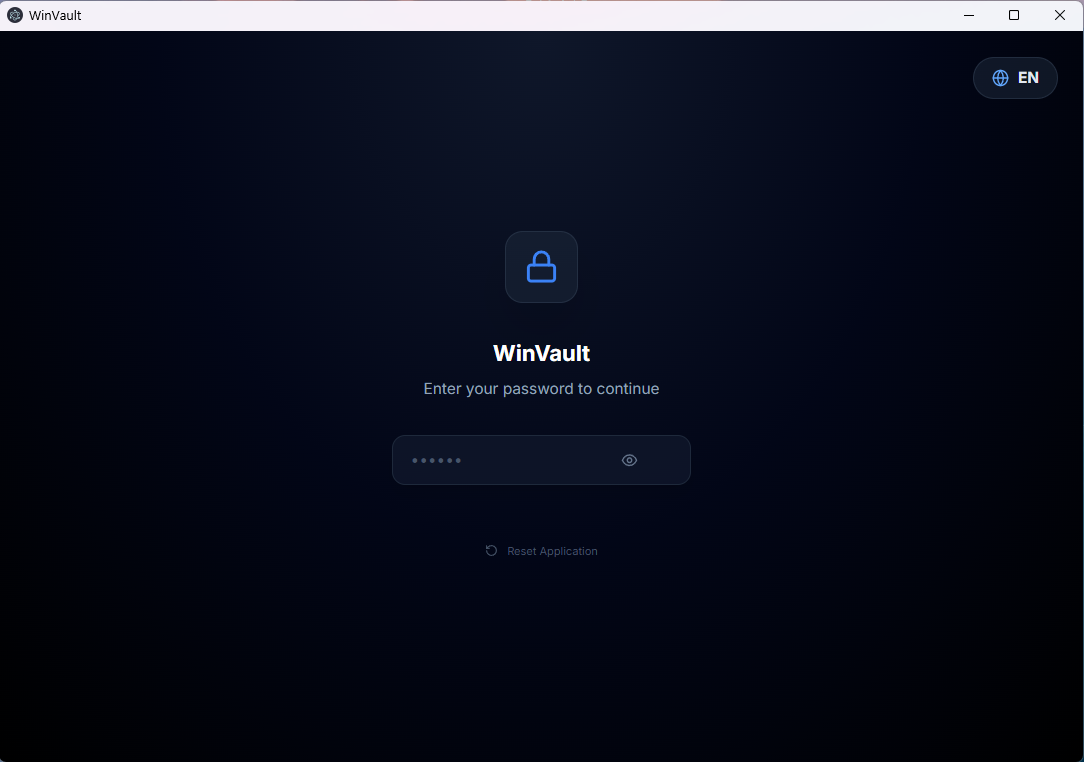Click the blue padlock icon above the title
This screenshot has height=762, width=1084.
541,267
